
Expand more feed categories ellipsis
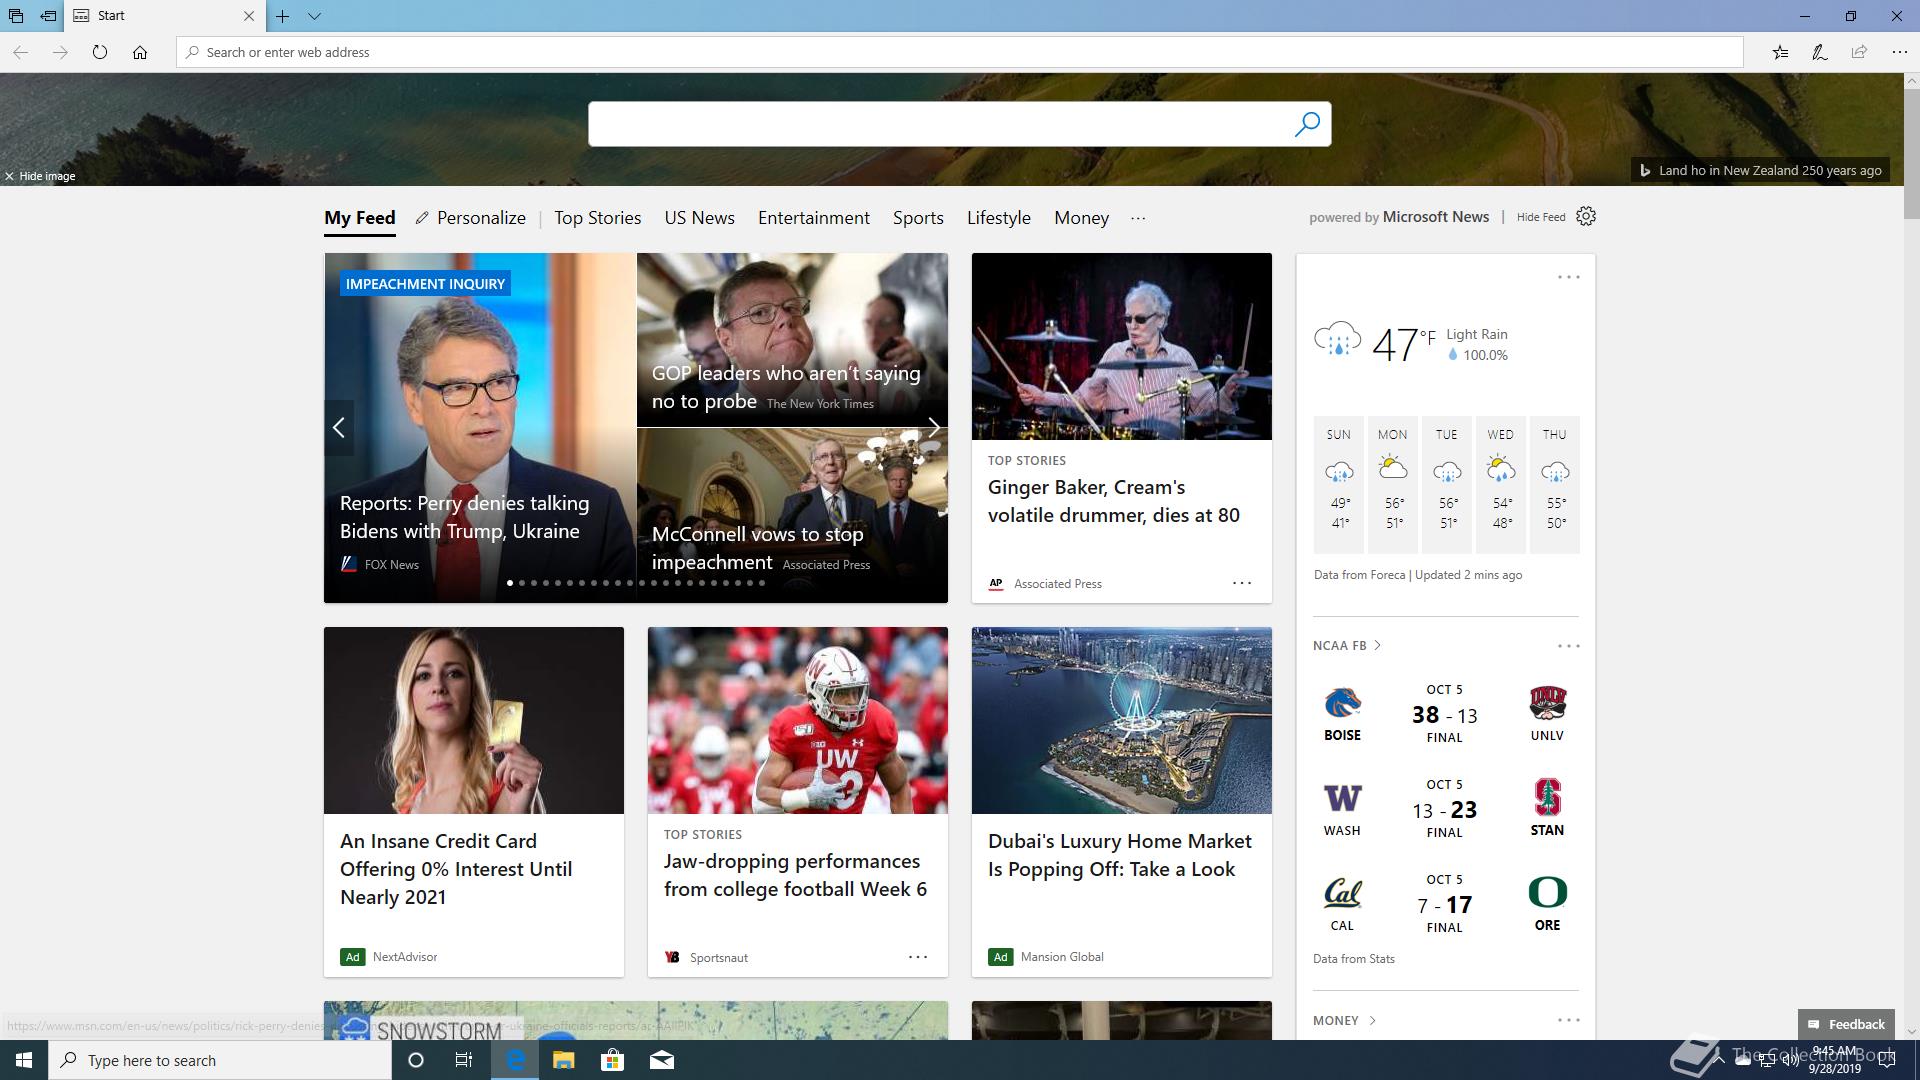point(1138,218)
